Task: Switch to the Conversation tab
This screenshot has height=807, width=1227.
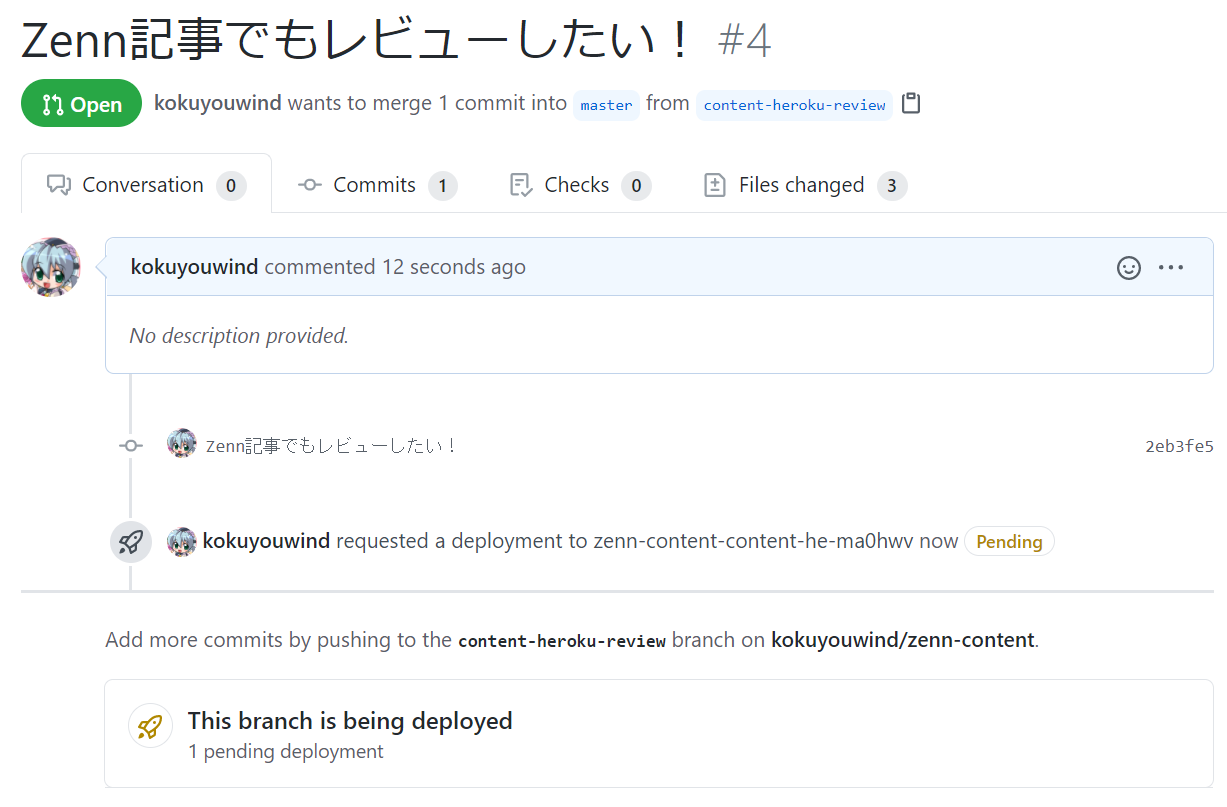Action: (146, 185)
